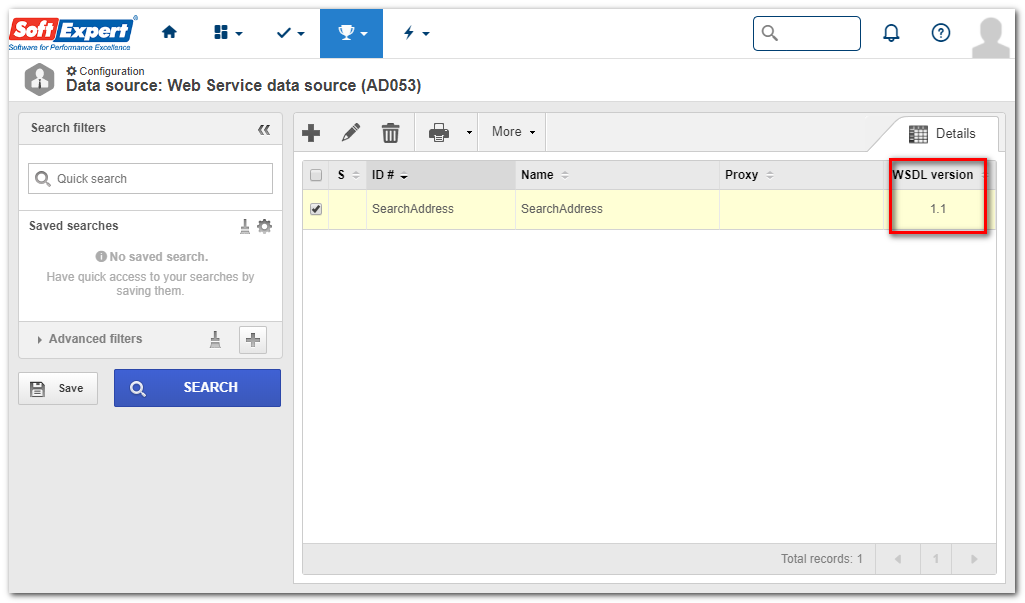Viewport: 1025px width, 603px height.
Task: Open the user profile avatar
Action: click(x=990, y=37)
